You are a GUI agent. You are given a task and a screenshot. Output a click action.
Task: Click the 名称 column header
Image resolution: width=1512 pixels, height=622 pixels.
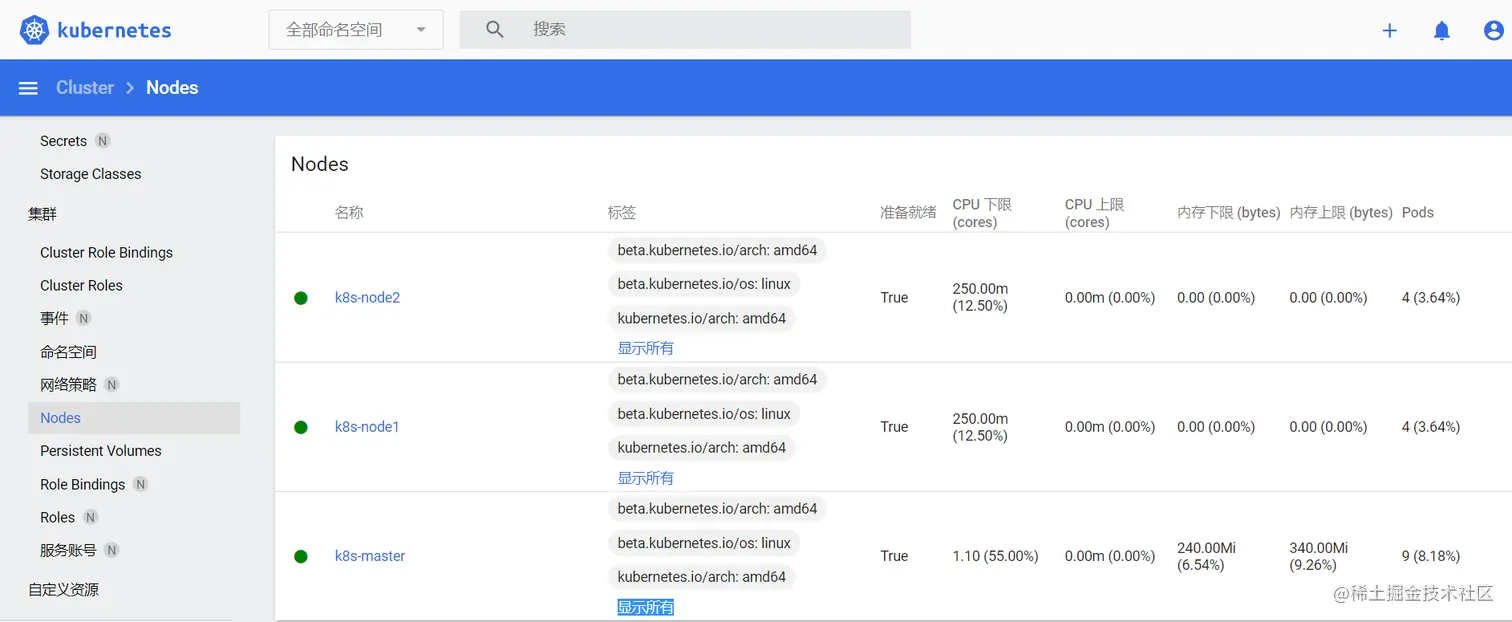click(x=349, y=213)
